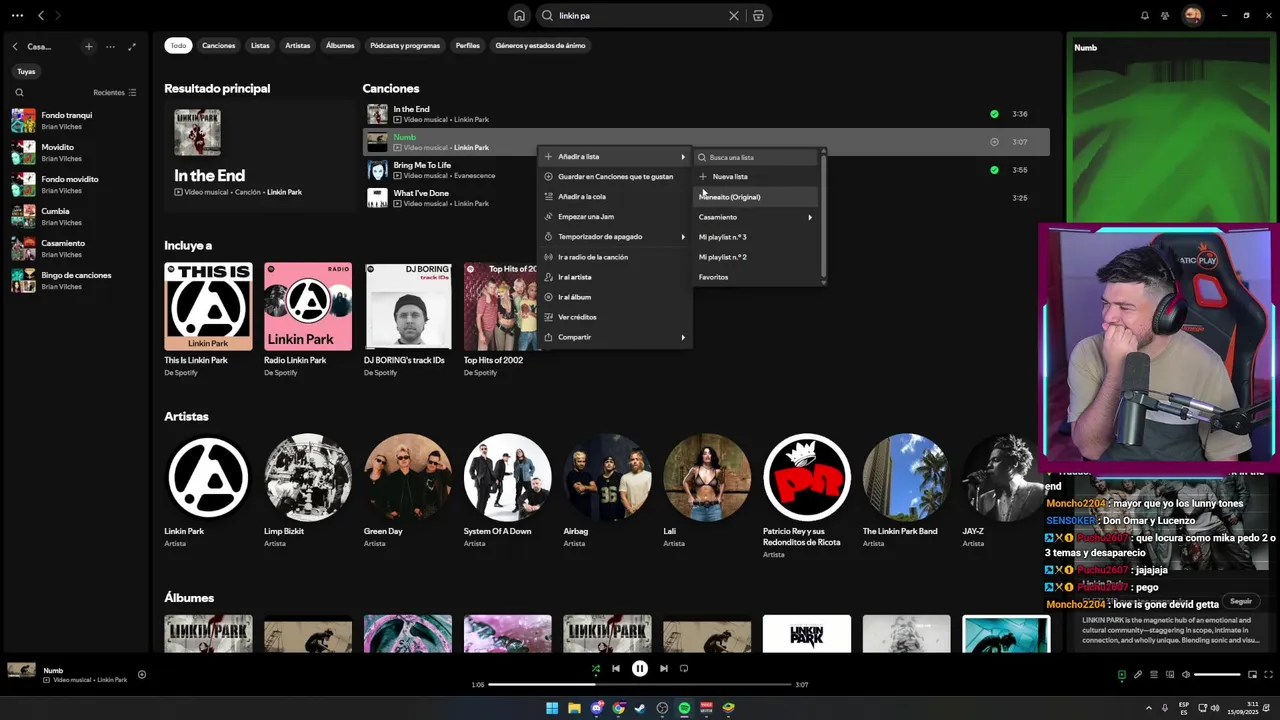Image resolution: width=1280 pixels, height=720 pixels.
Task: Connect to a device icon
Action: pos(1169,675)
